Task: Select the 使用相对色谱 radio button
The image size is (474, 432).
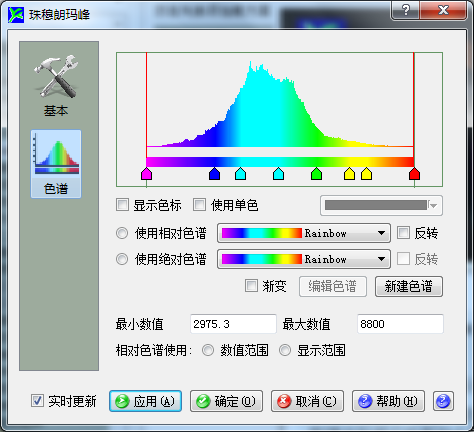Action: pyautogui.click(x=122, y=233)
